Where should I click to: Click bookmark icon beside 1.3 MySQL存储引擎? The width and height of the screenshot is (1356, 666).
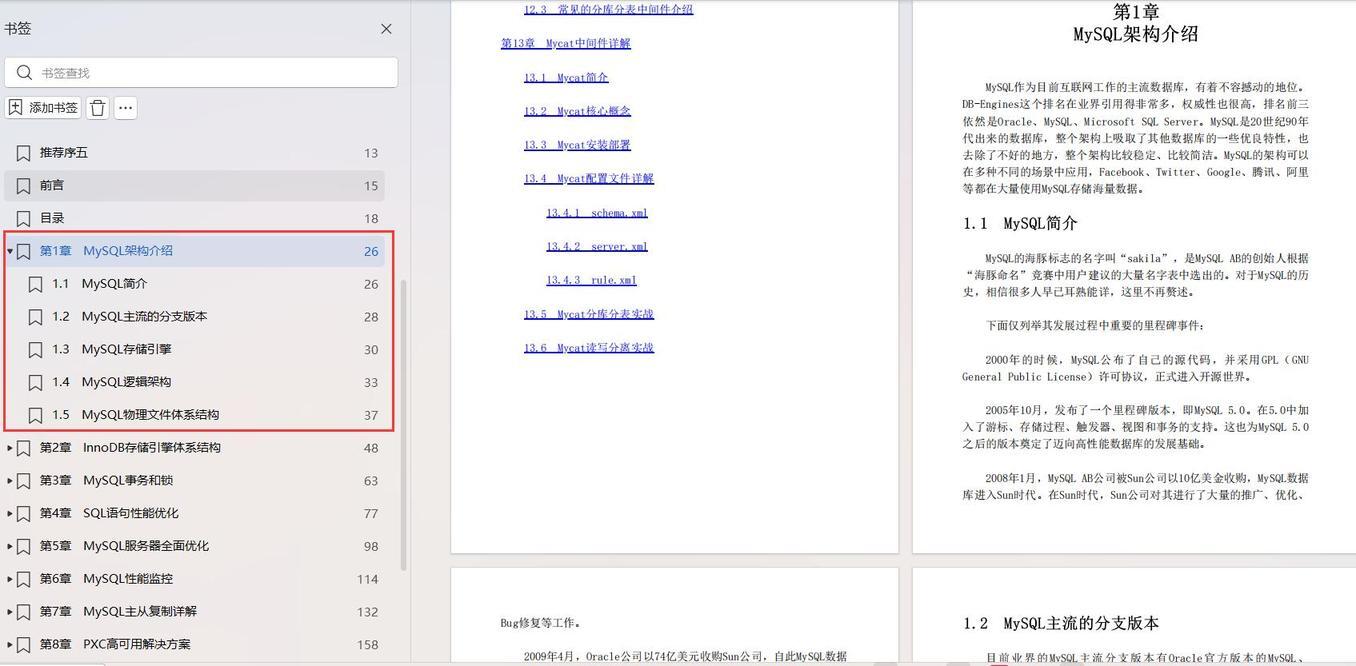coord(35,350)
